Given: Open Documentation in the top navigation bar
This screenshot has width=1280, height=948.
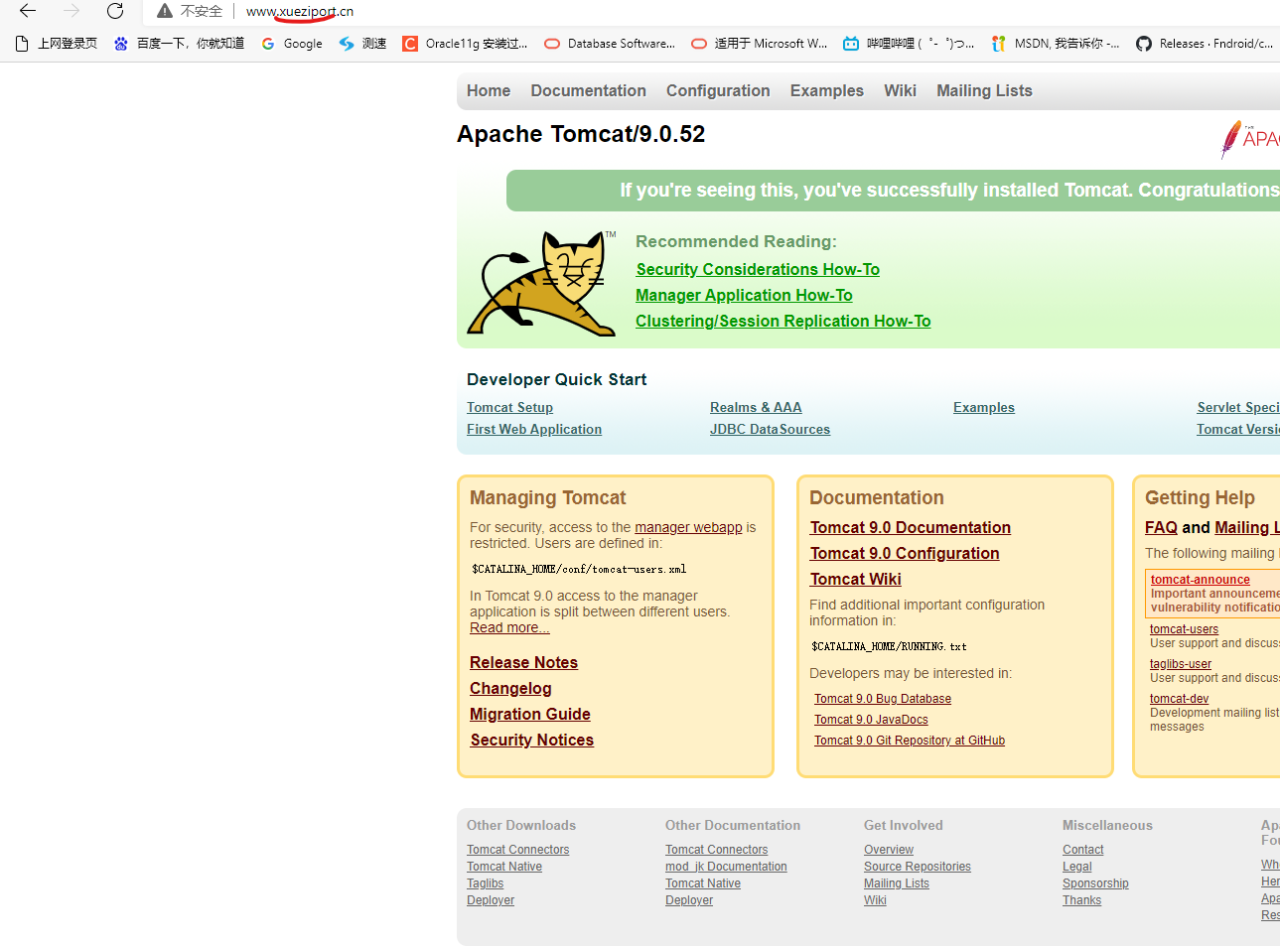Looking at the screenshot, I should [588, 90].
